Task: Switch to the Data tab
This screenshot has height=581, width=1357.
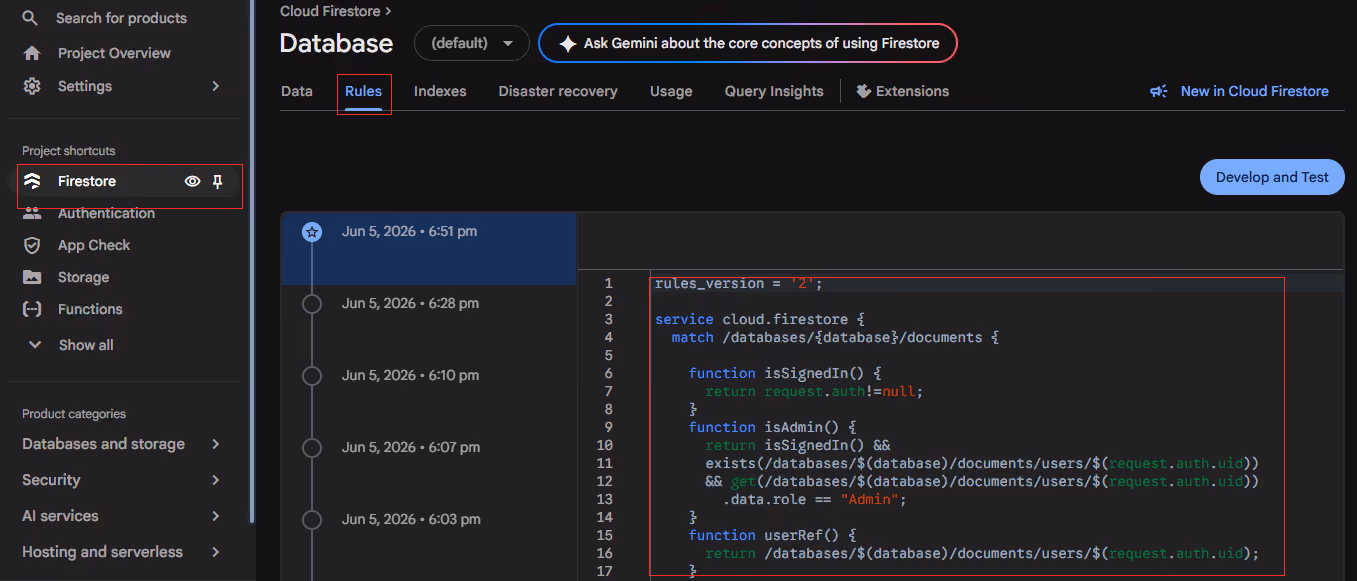Action: pyautogui.click(x=297, y=91)
